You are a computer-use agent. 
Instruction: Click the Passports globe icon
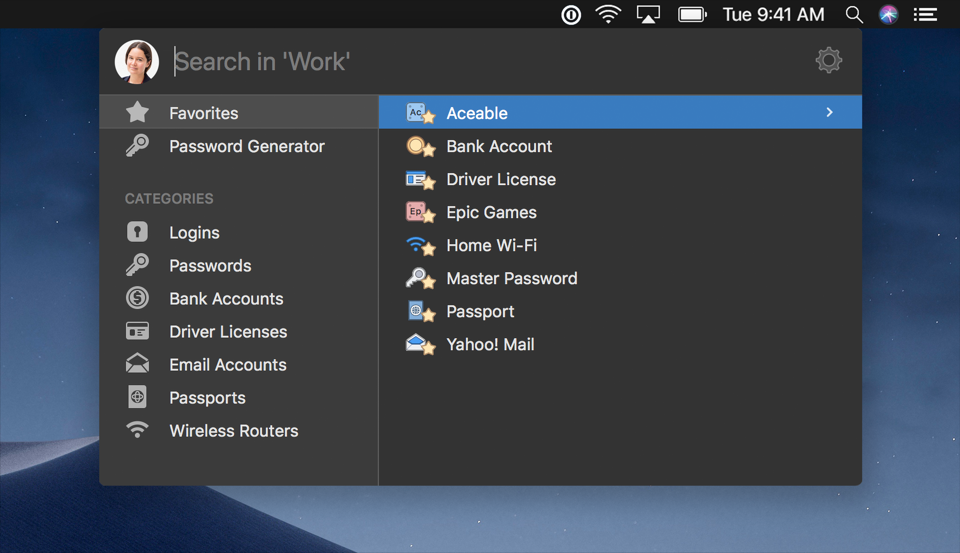coord(137,397)
